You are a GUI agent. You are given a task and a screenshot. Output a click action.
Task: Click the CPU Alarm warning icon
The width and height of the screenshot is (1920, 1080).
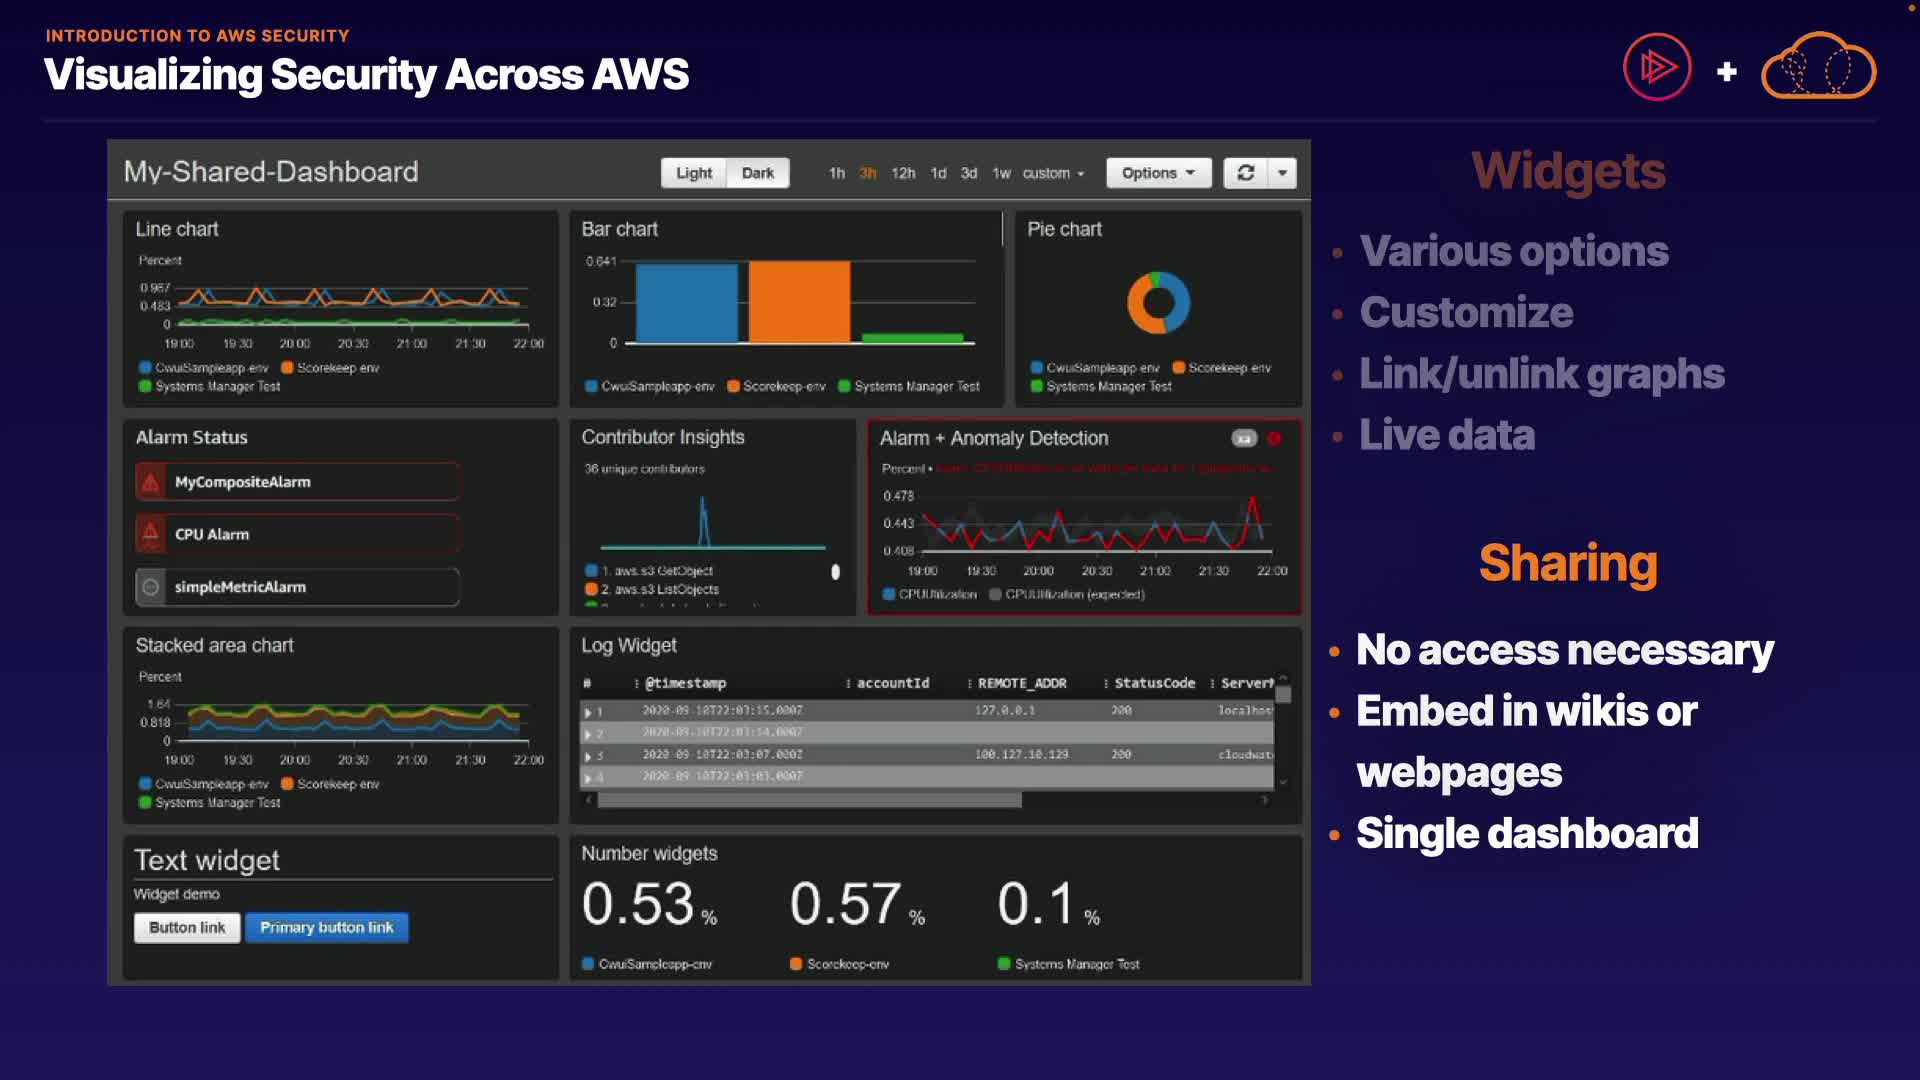click(151, 534)
